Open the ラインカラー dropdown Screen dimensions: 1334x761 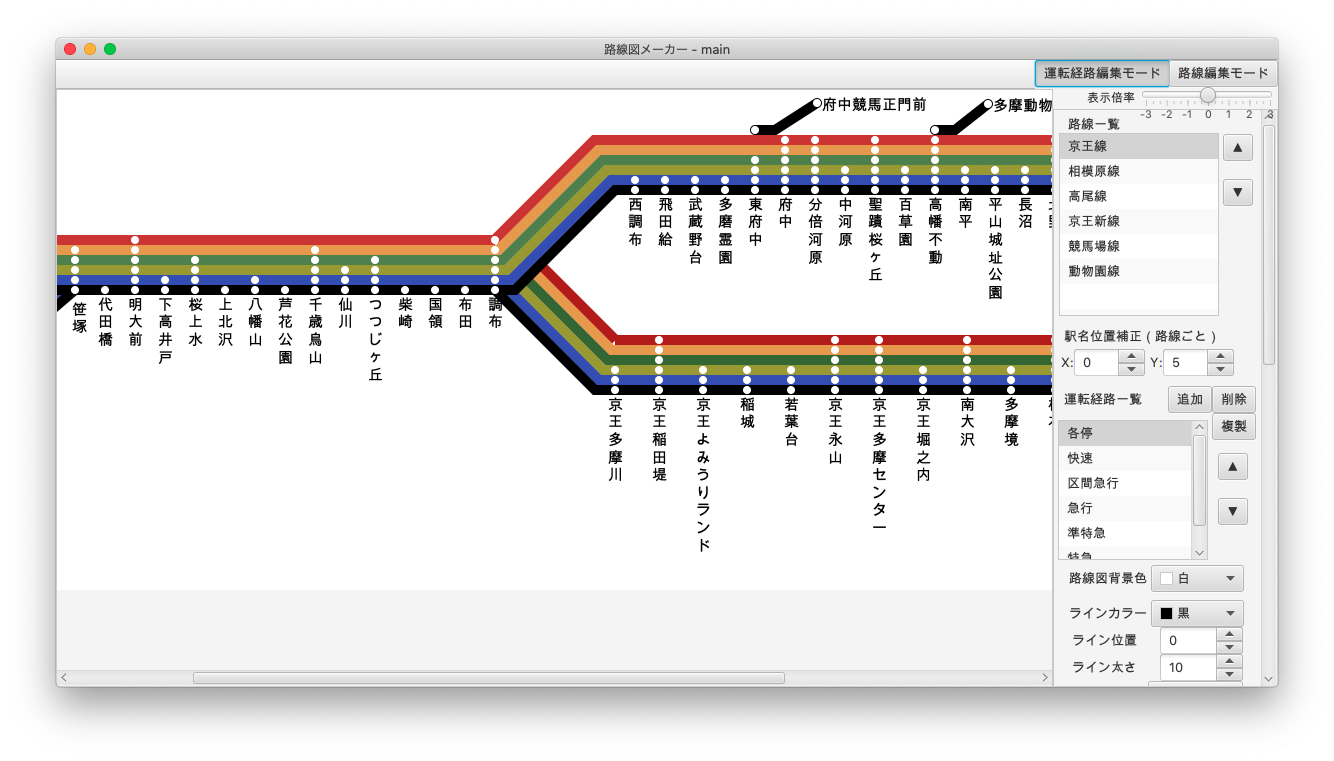(x=1198, y=613)
